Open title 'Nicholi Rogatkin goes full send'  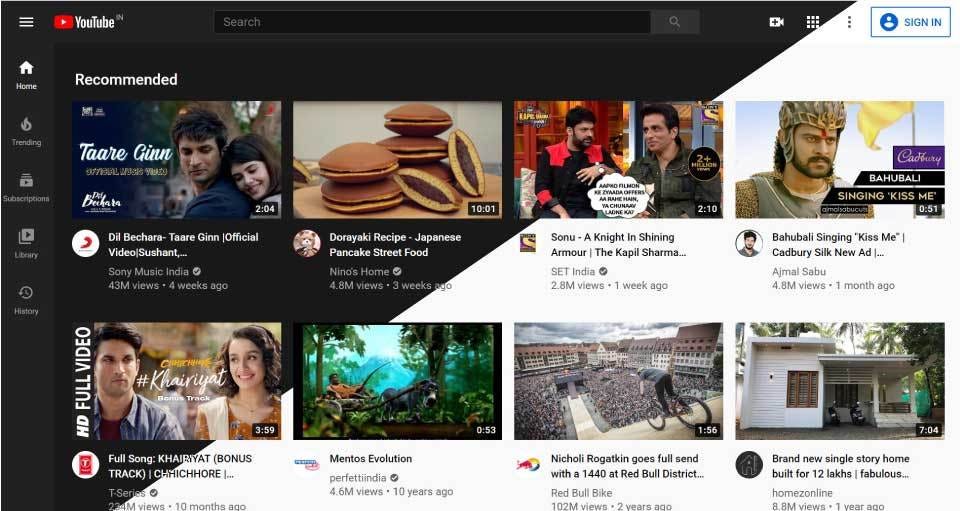pyautogui.click(x=627, y=466)
